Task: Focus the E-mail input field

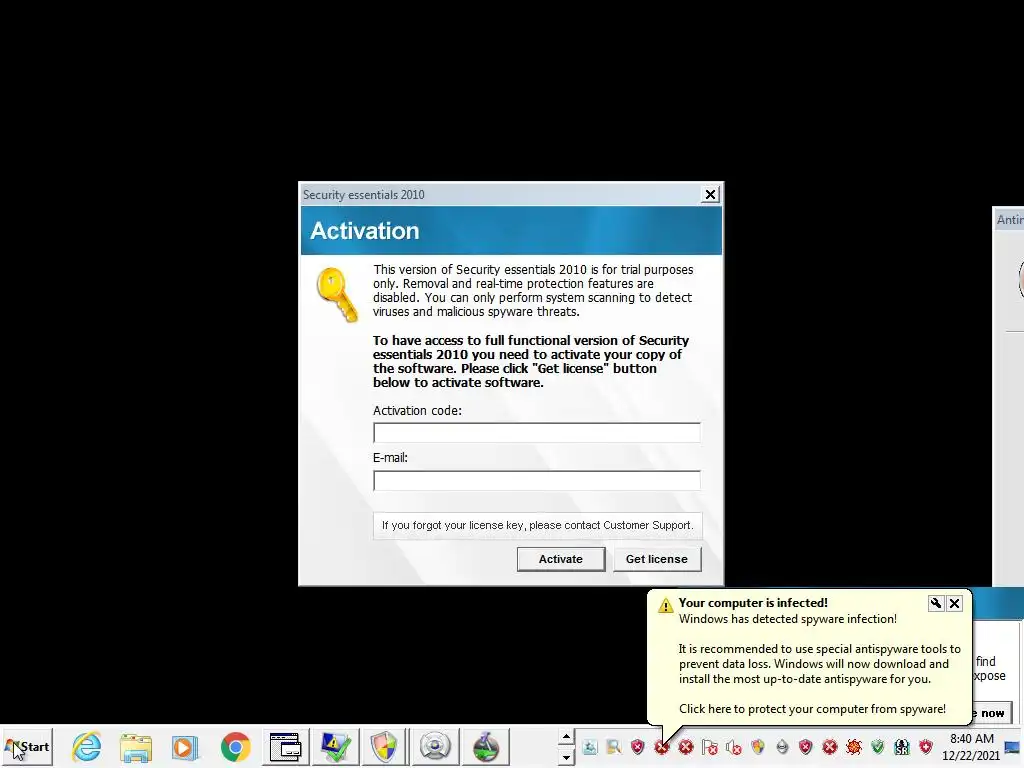Action: (x=537, y=480)
